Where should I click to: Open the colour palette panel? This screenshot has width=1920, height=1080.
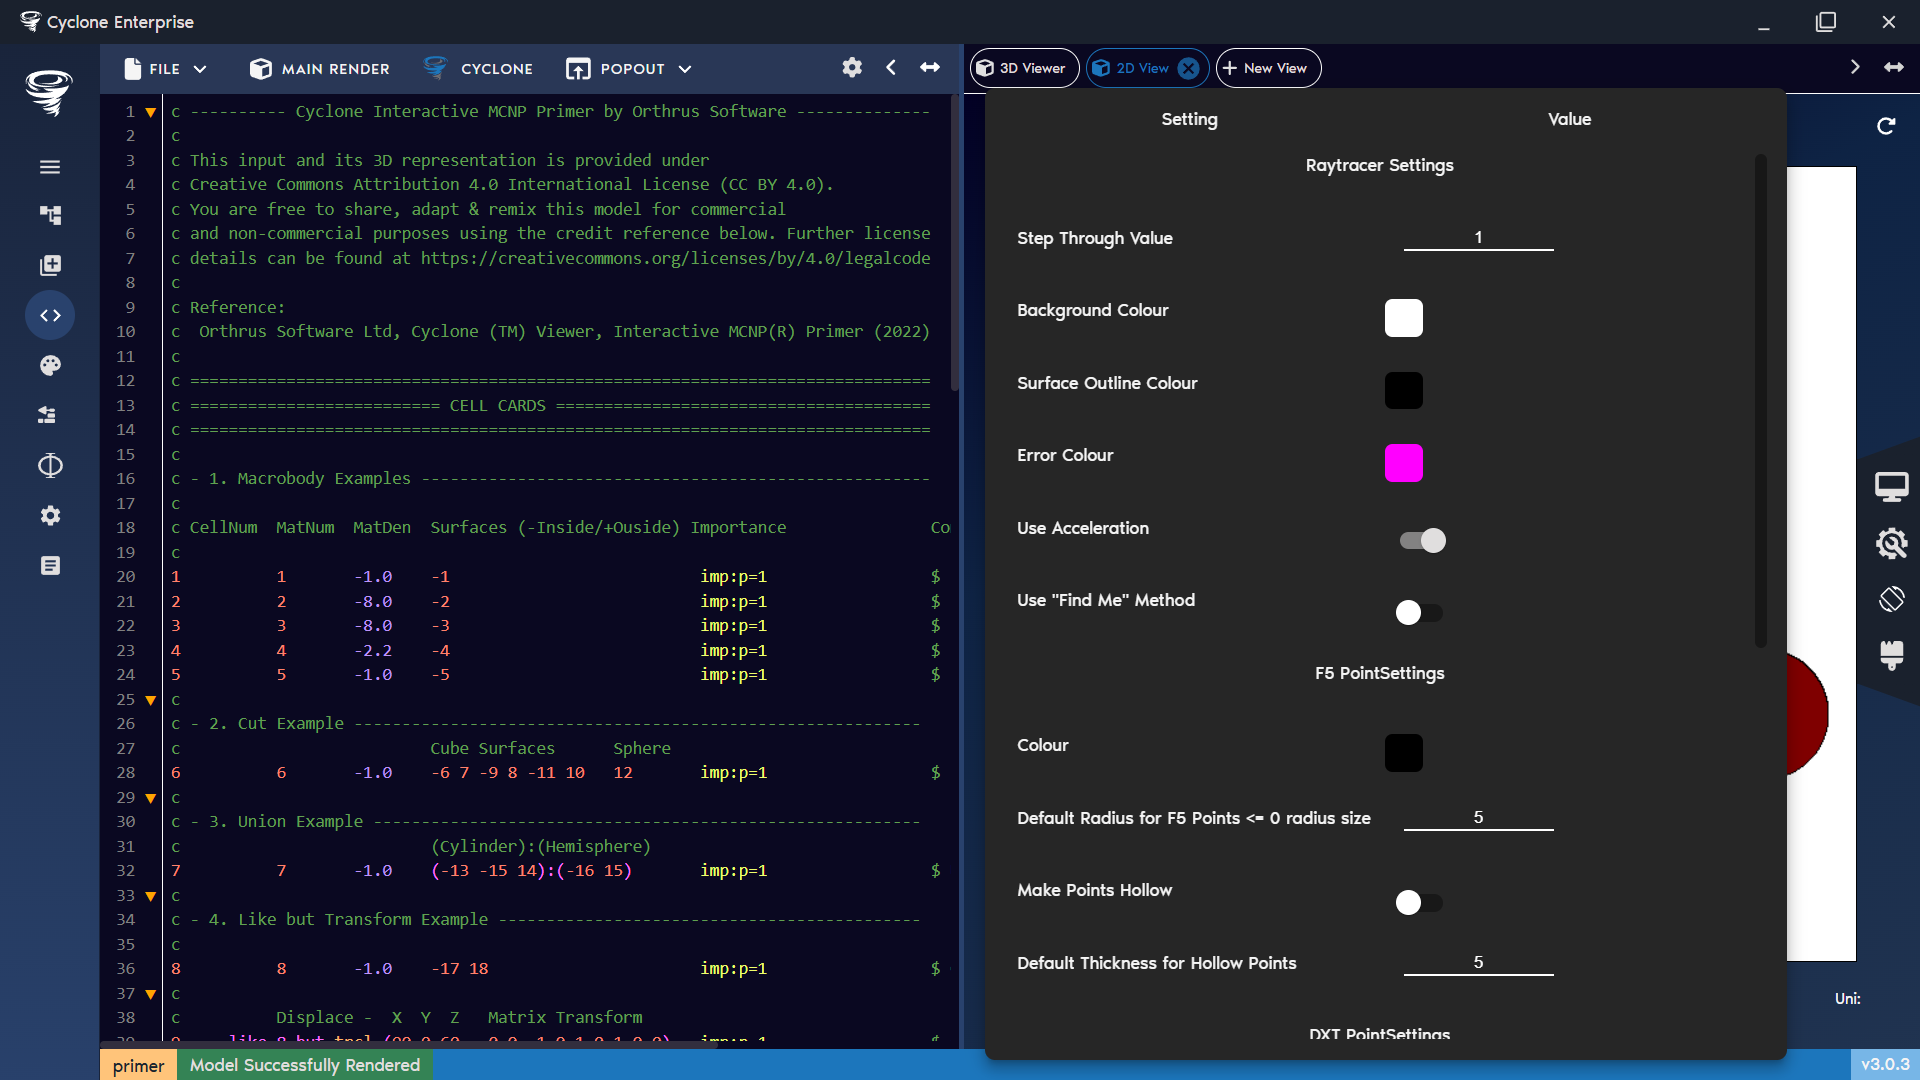click(50, 365)
